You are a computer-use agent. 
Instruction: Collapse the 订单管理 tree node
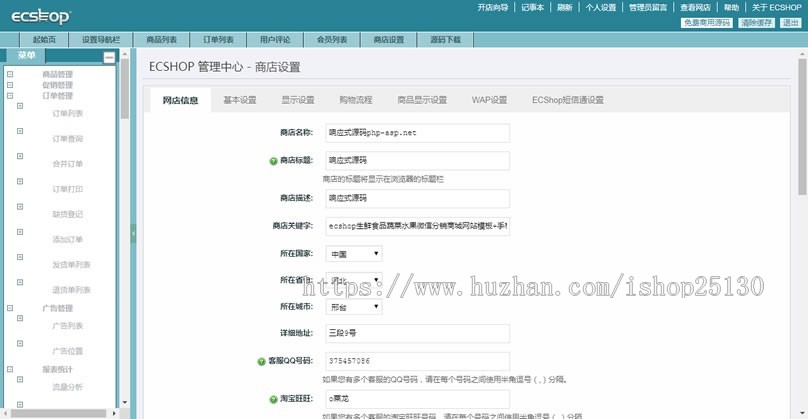pyautogui.click(x=10, y=95)
